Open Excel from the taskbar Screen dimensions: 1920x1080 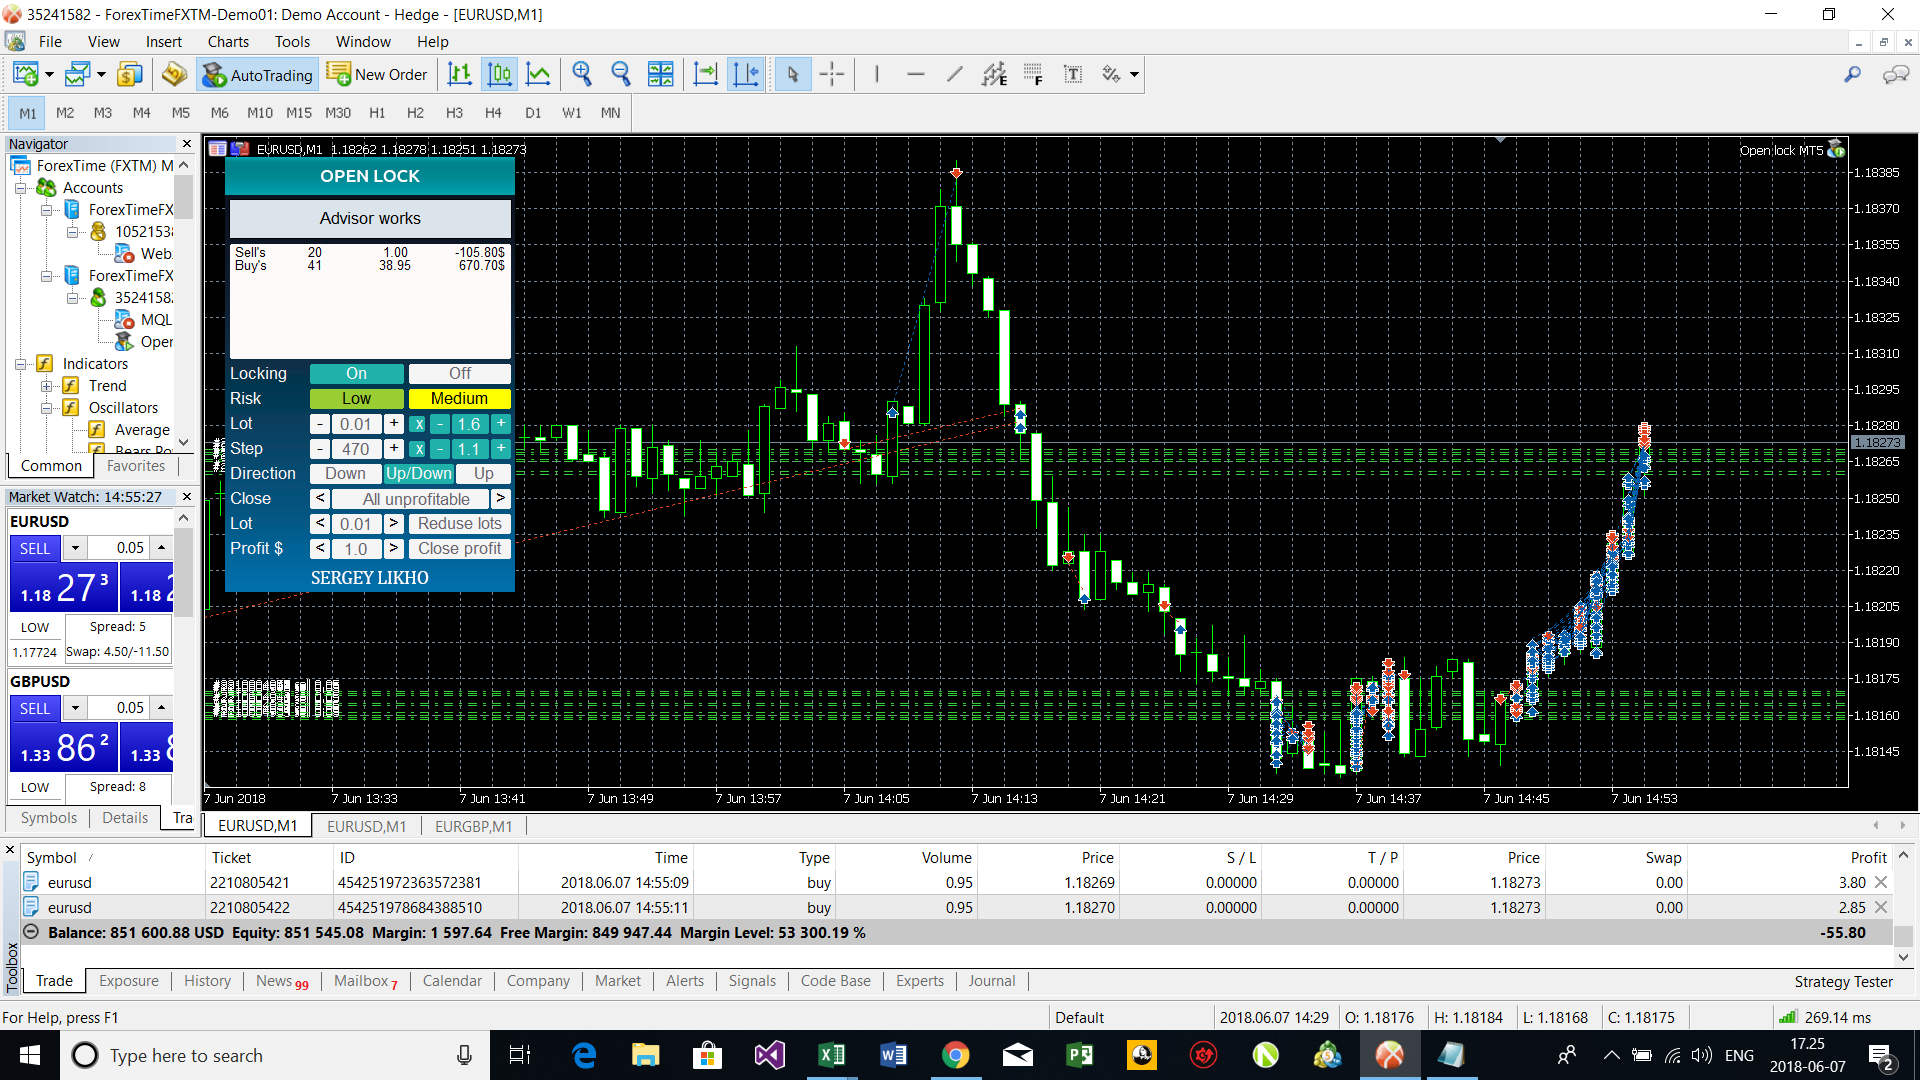(831, 1055)
